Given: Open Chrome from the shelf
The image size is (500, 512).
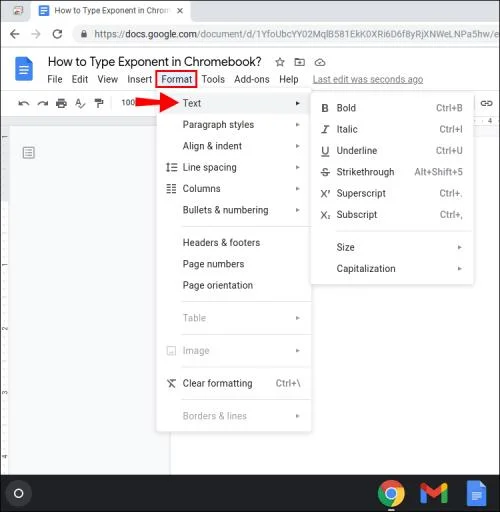Looking at the screenshot, I should tap(391, 493).
